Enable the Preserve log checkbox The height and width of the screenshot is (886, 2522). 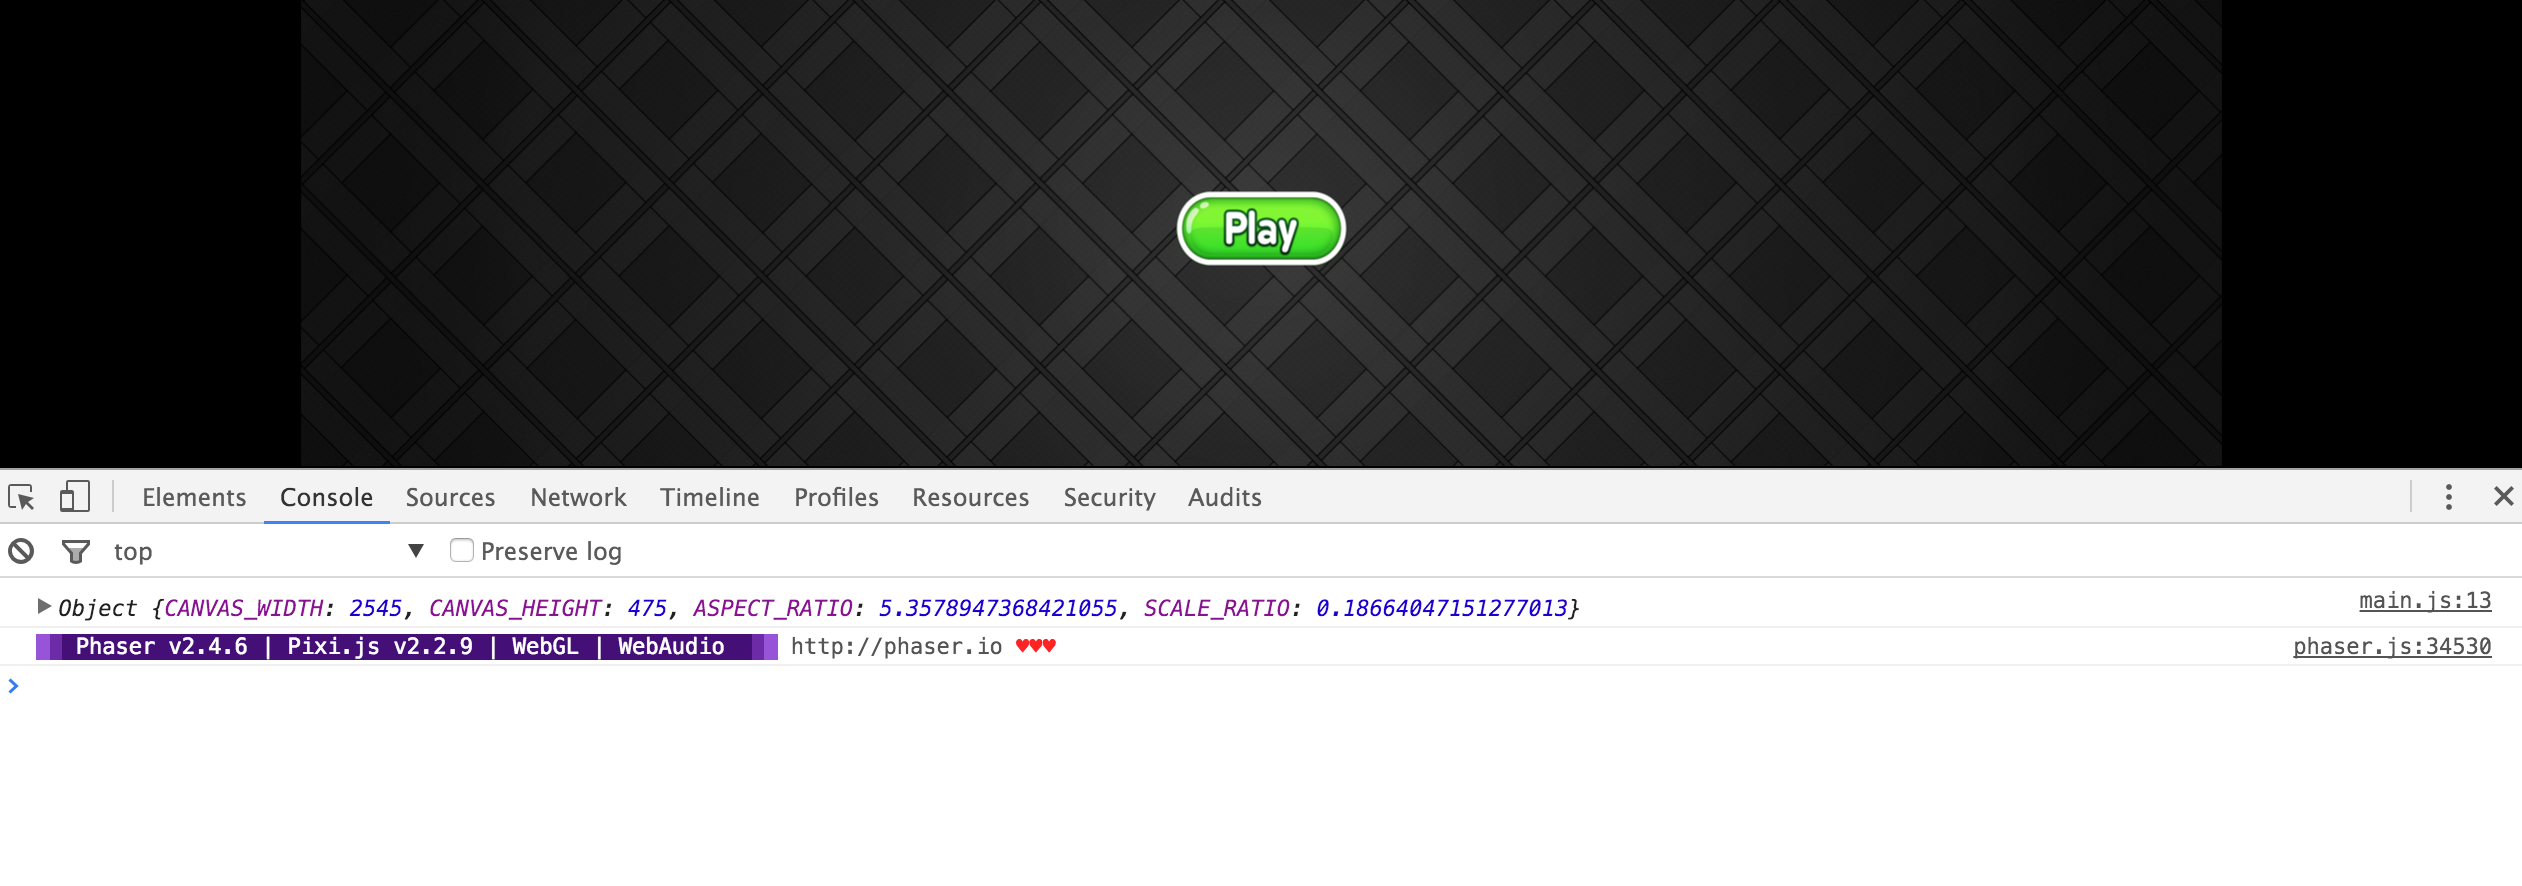pos(461,550)
